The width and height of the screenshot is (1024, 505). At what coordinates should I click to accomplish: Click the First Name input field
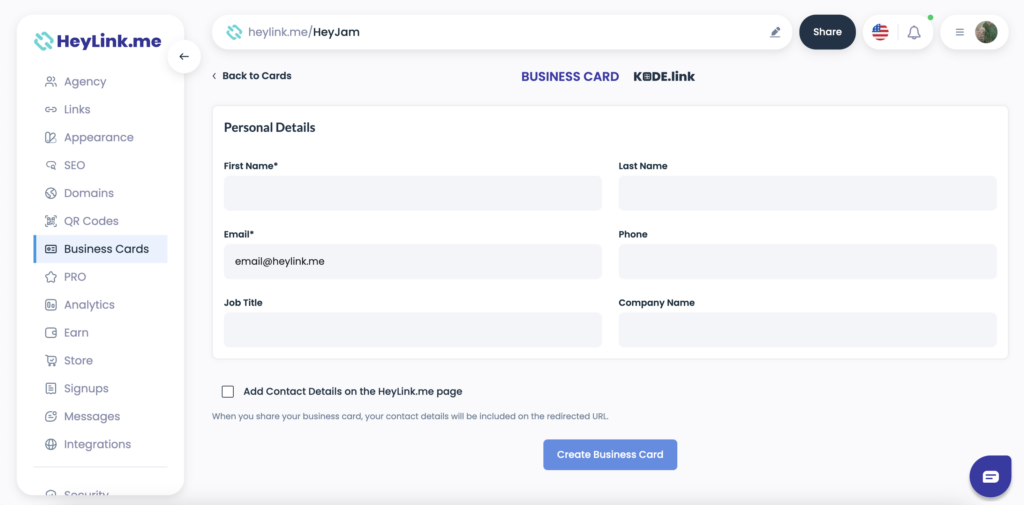(413, 193)
